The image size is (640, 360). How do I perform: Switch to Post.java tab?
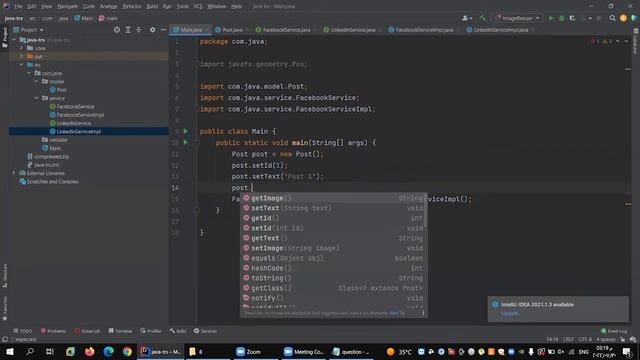[x=231, y=30]
